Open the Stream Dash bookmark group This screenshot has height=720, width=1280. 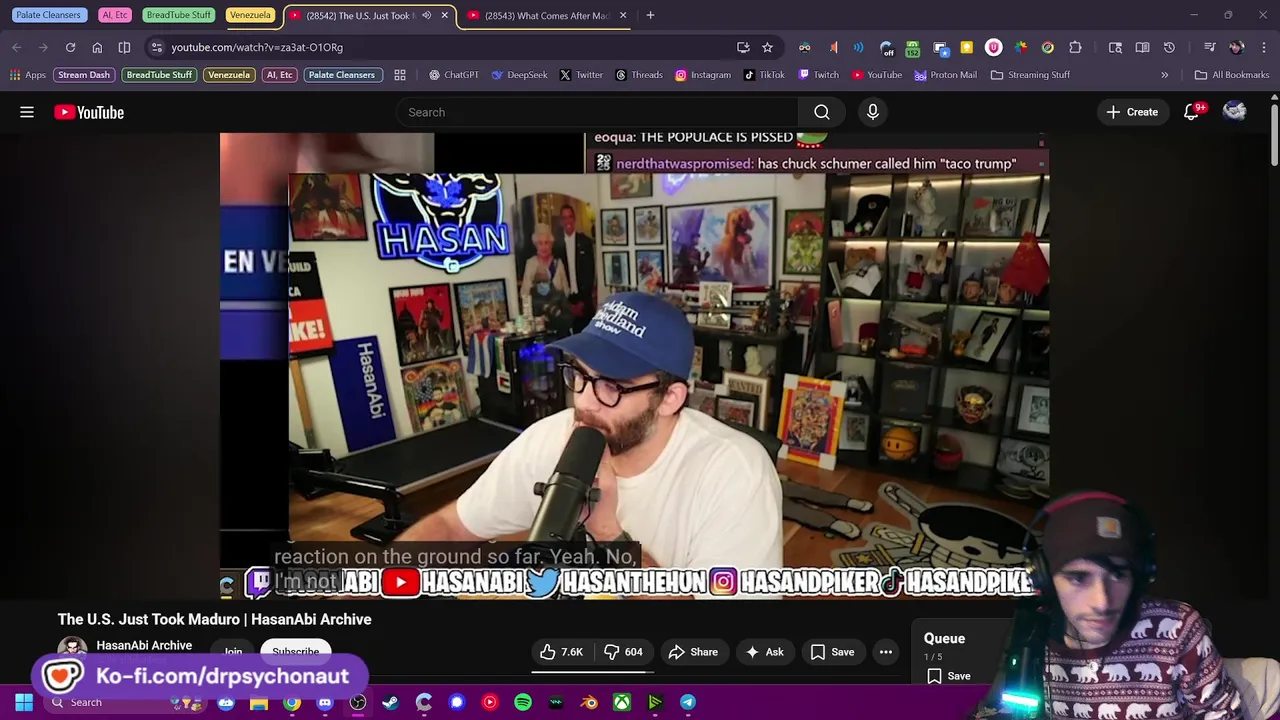[x=84, y=75]
